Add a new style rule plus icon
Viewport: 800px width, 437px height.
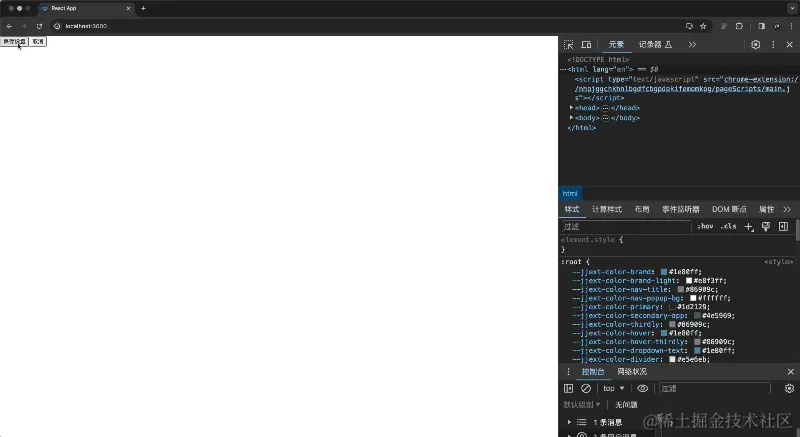pos(748,227)
